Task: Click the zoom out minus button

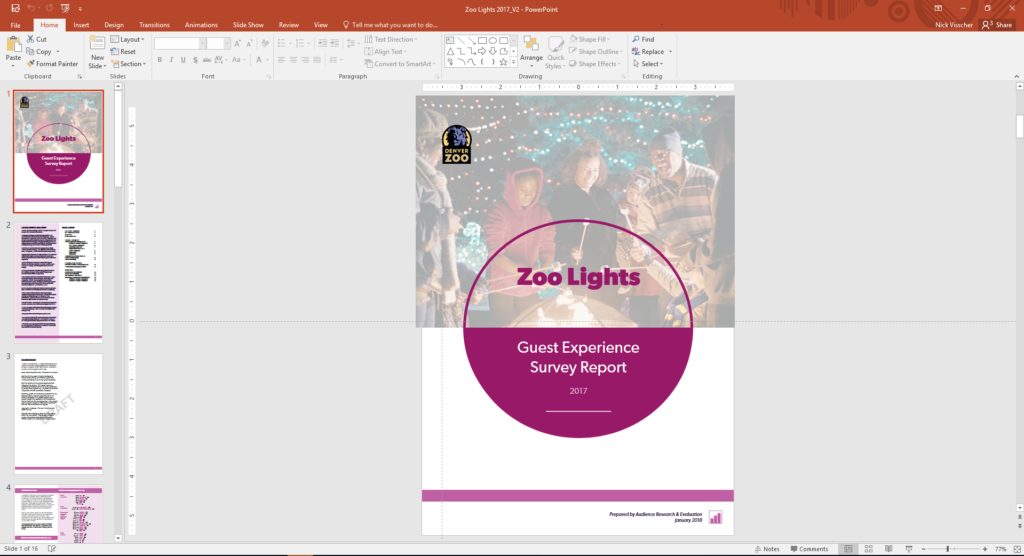Action: [x=923, y=549]
